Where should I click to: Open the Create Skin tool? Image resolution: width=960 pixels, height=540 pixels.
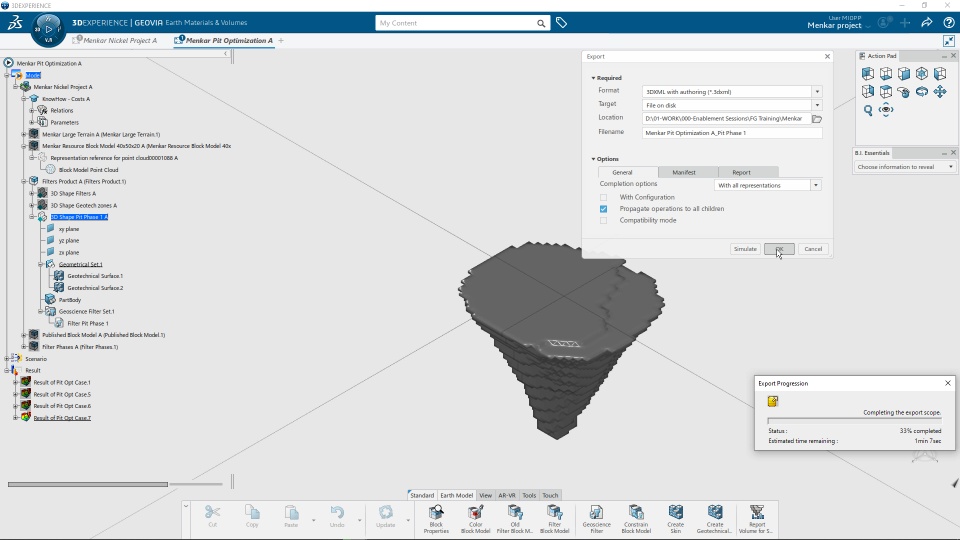(x=675, y=519)
